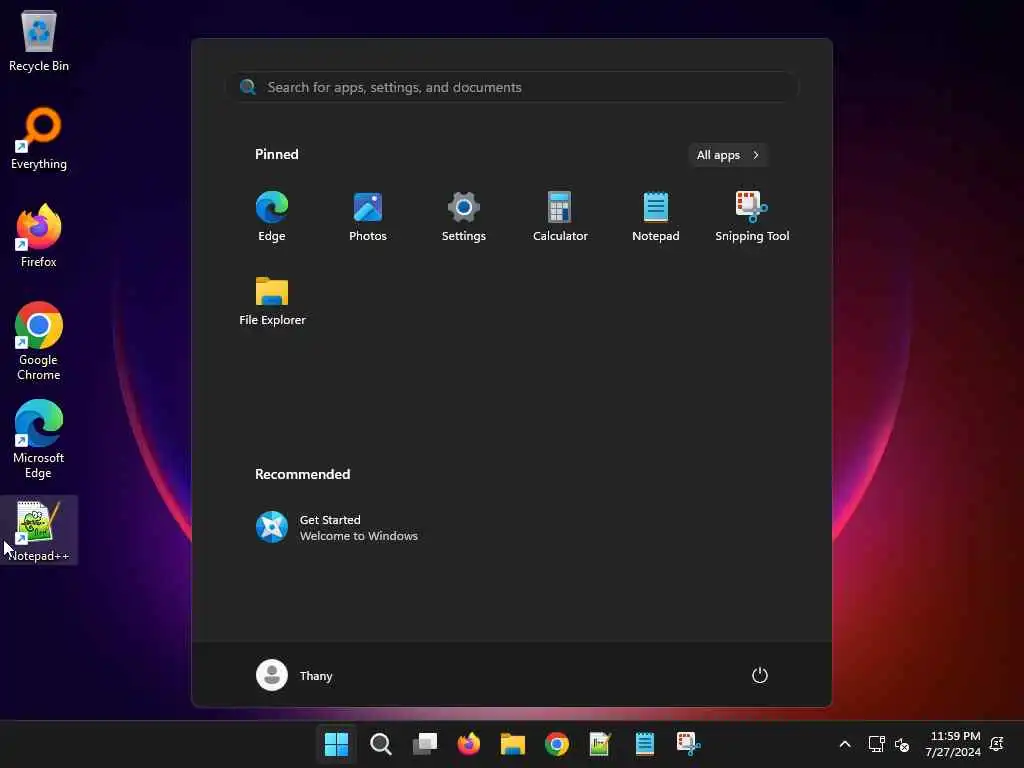Open Notepad from the taskbar

(645, 744)
